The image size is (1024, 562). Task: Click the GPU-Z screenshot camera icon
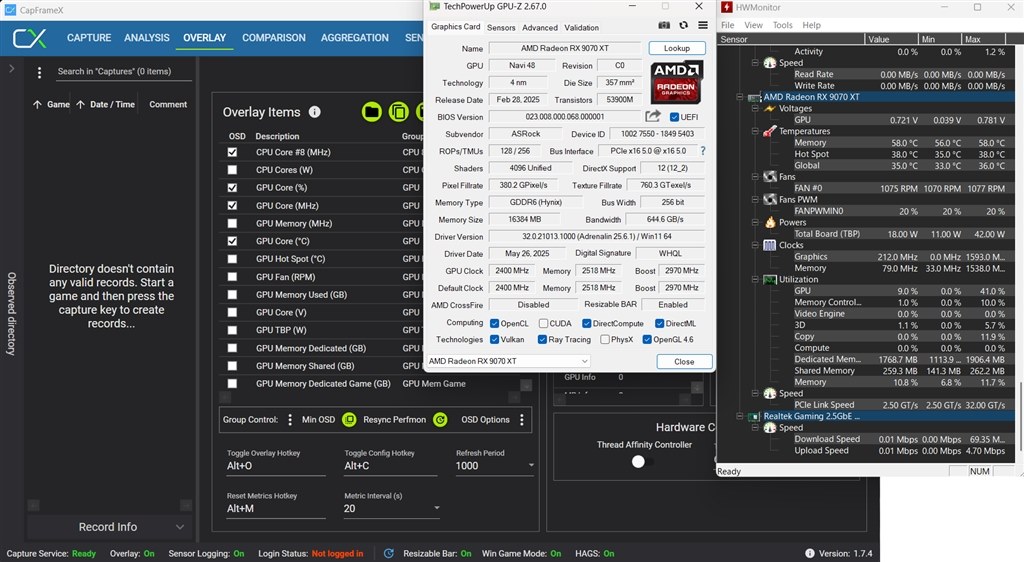tap(664, 25)
